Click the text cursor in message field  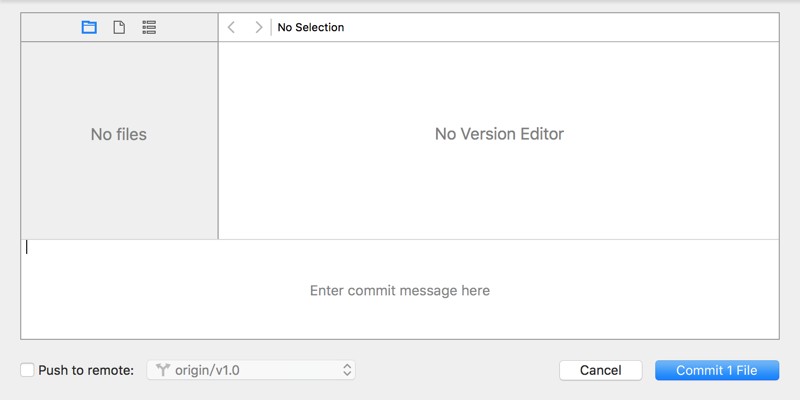coord(27,248)
